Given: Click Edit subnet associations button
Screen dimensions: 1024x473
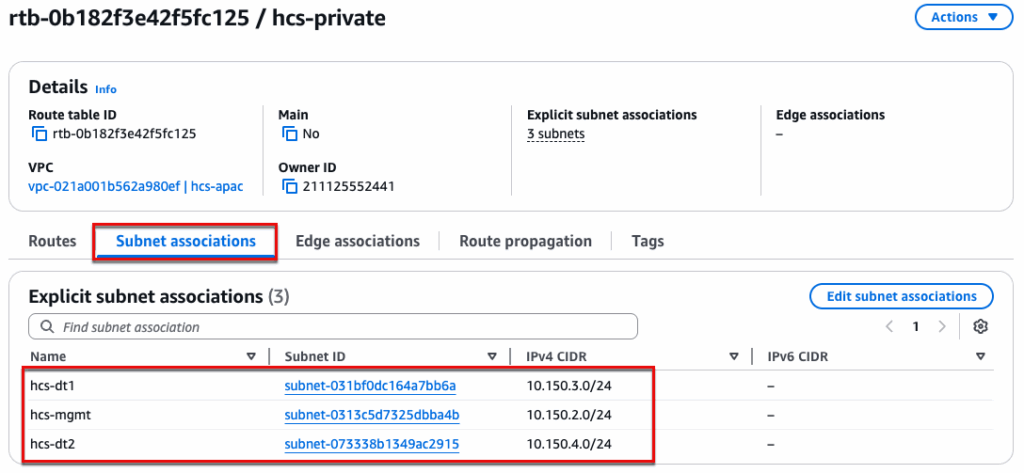Looking at the screenshot, I should 901,297.
